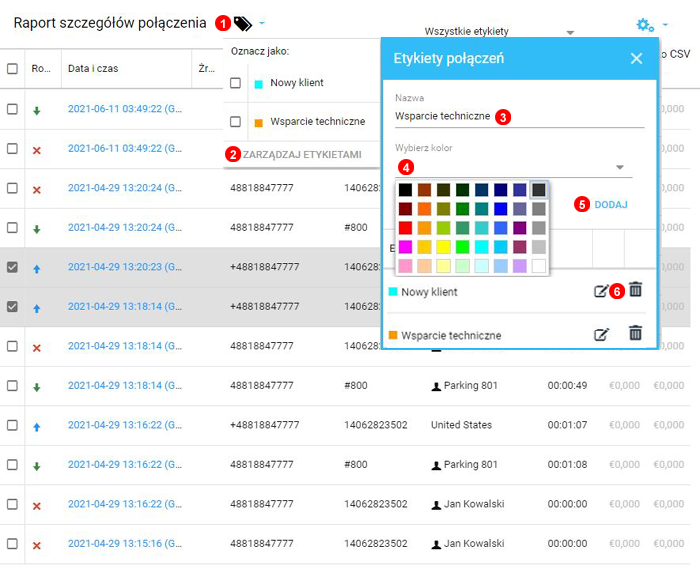Click the person icon next to Parking 801

tap(436, 385)
